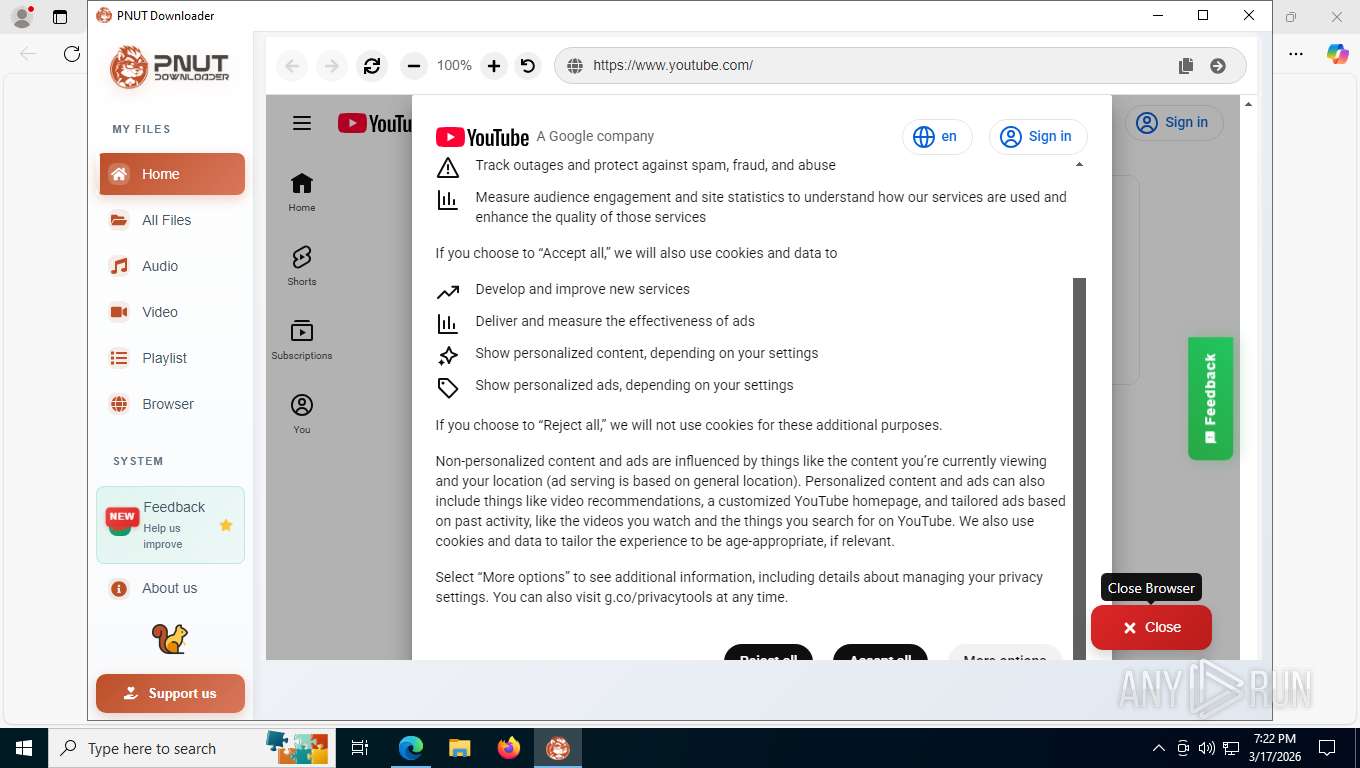Click Reject all button
This screenshot has width=1360, height=768.
(x=768, y=653)
